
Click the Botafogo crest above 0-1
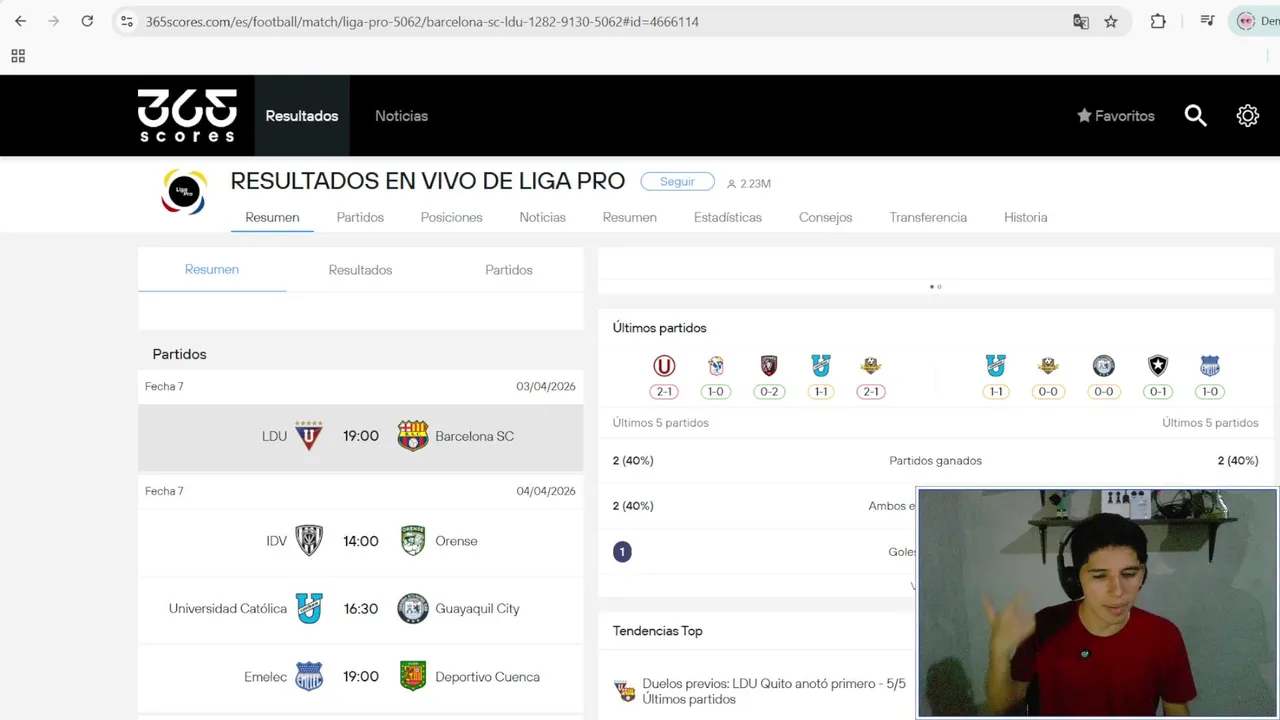pyautogui.click(x=1158, y=366)
